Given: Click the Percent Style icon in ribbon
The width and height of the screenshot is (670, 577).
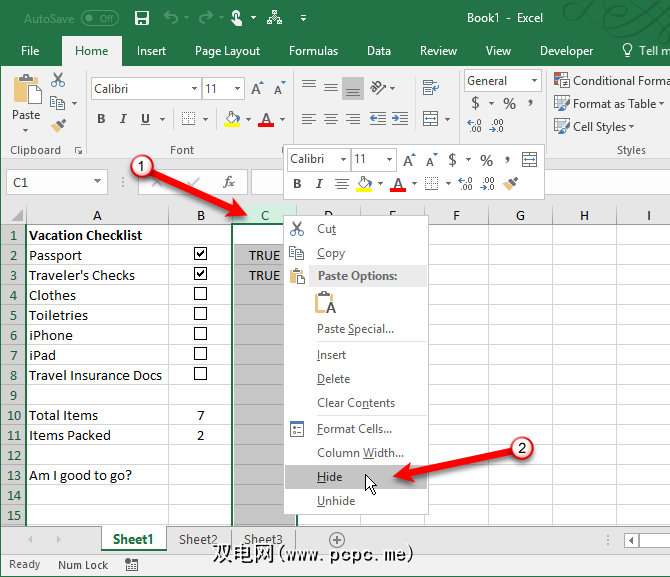Looking at the screenshot, I should [x=509, y=103].
